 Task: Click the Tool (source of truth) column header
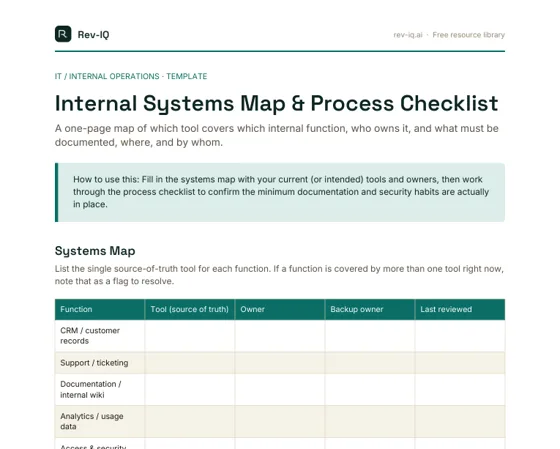pyautogui.click(x=190, y=309)
